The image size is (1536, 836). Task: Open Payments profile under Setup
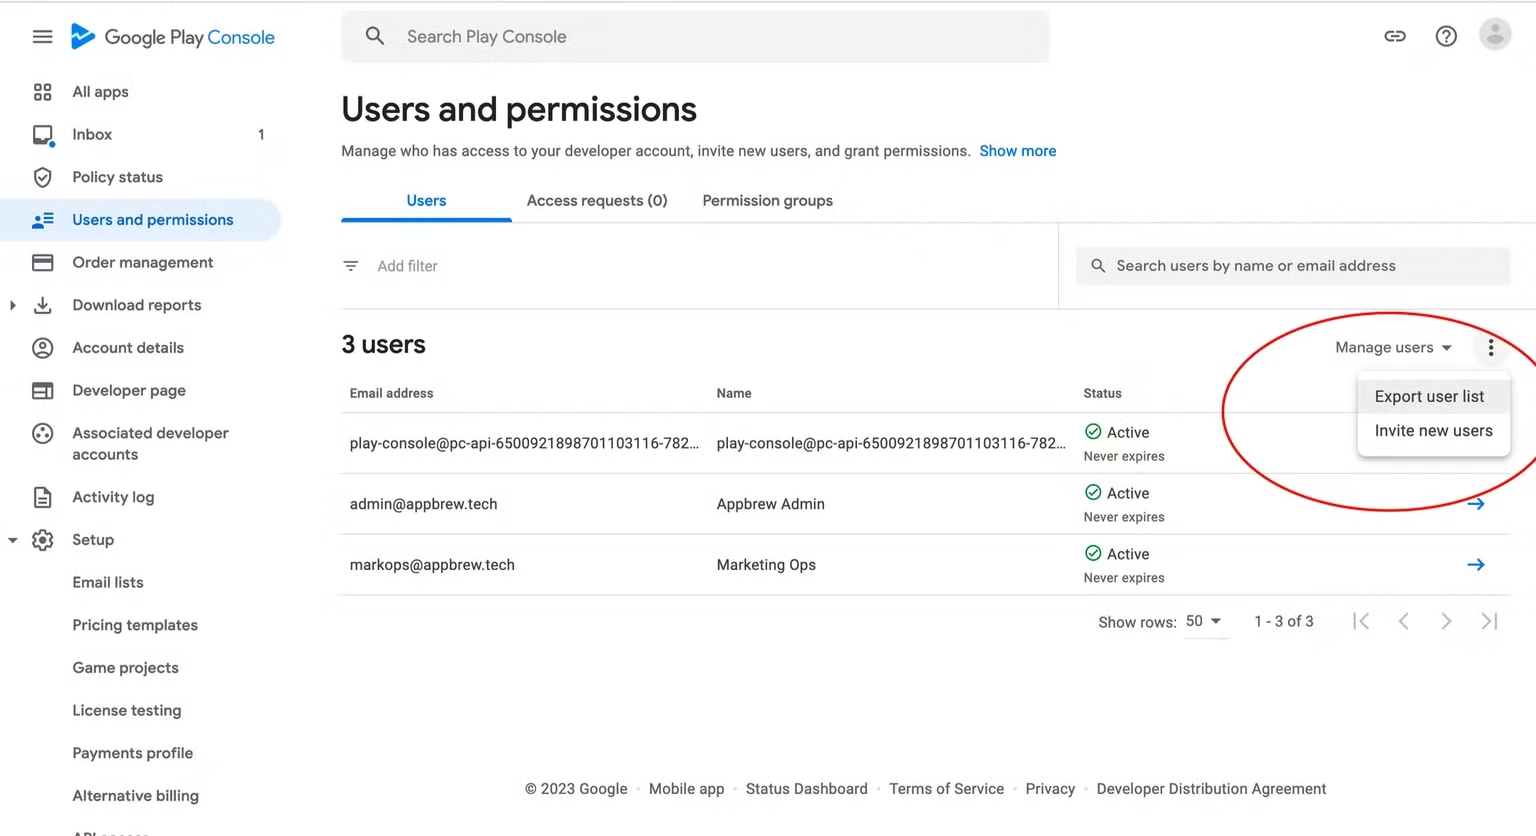click(x=133, y=753)
